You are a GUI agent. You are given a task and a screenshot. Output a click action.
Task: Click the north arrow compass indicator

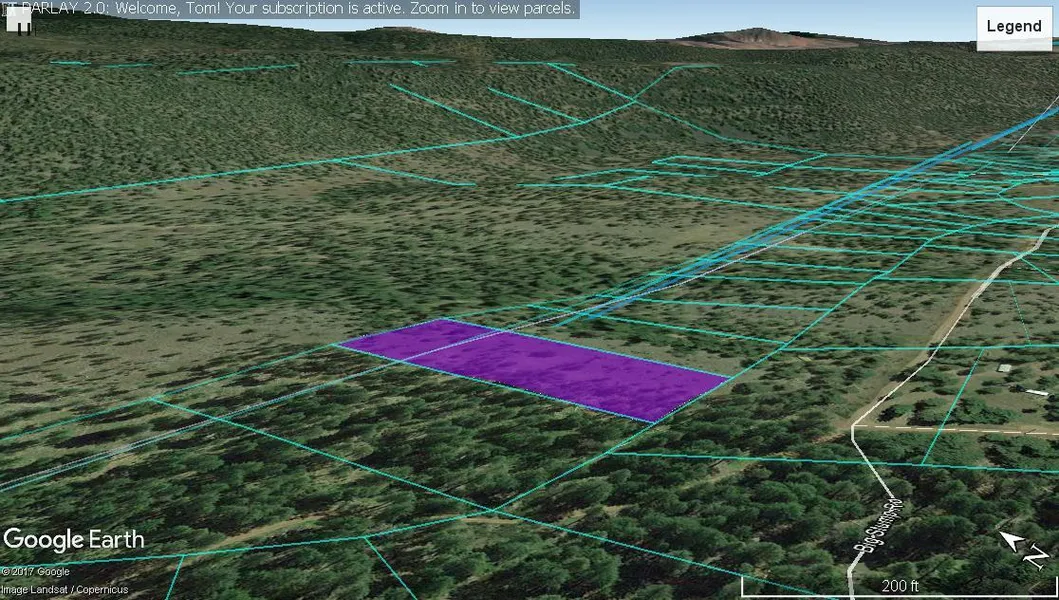[1025, 548]
